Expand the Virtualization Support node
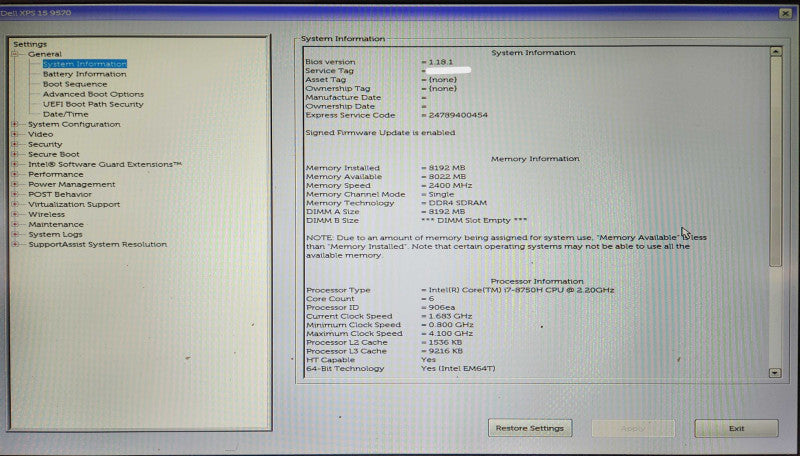 coord(15,204)
